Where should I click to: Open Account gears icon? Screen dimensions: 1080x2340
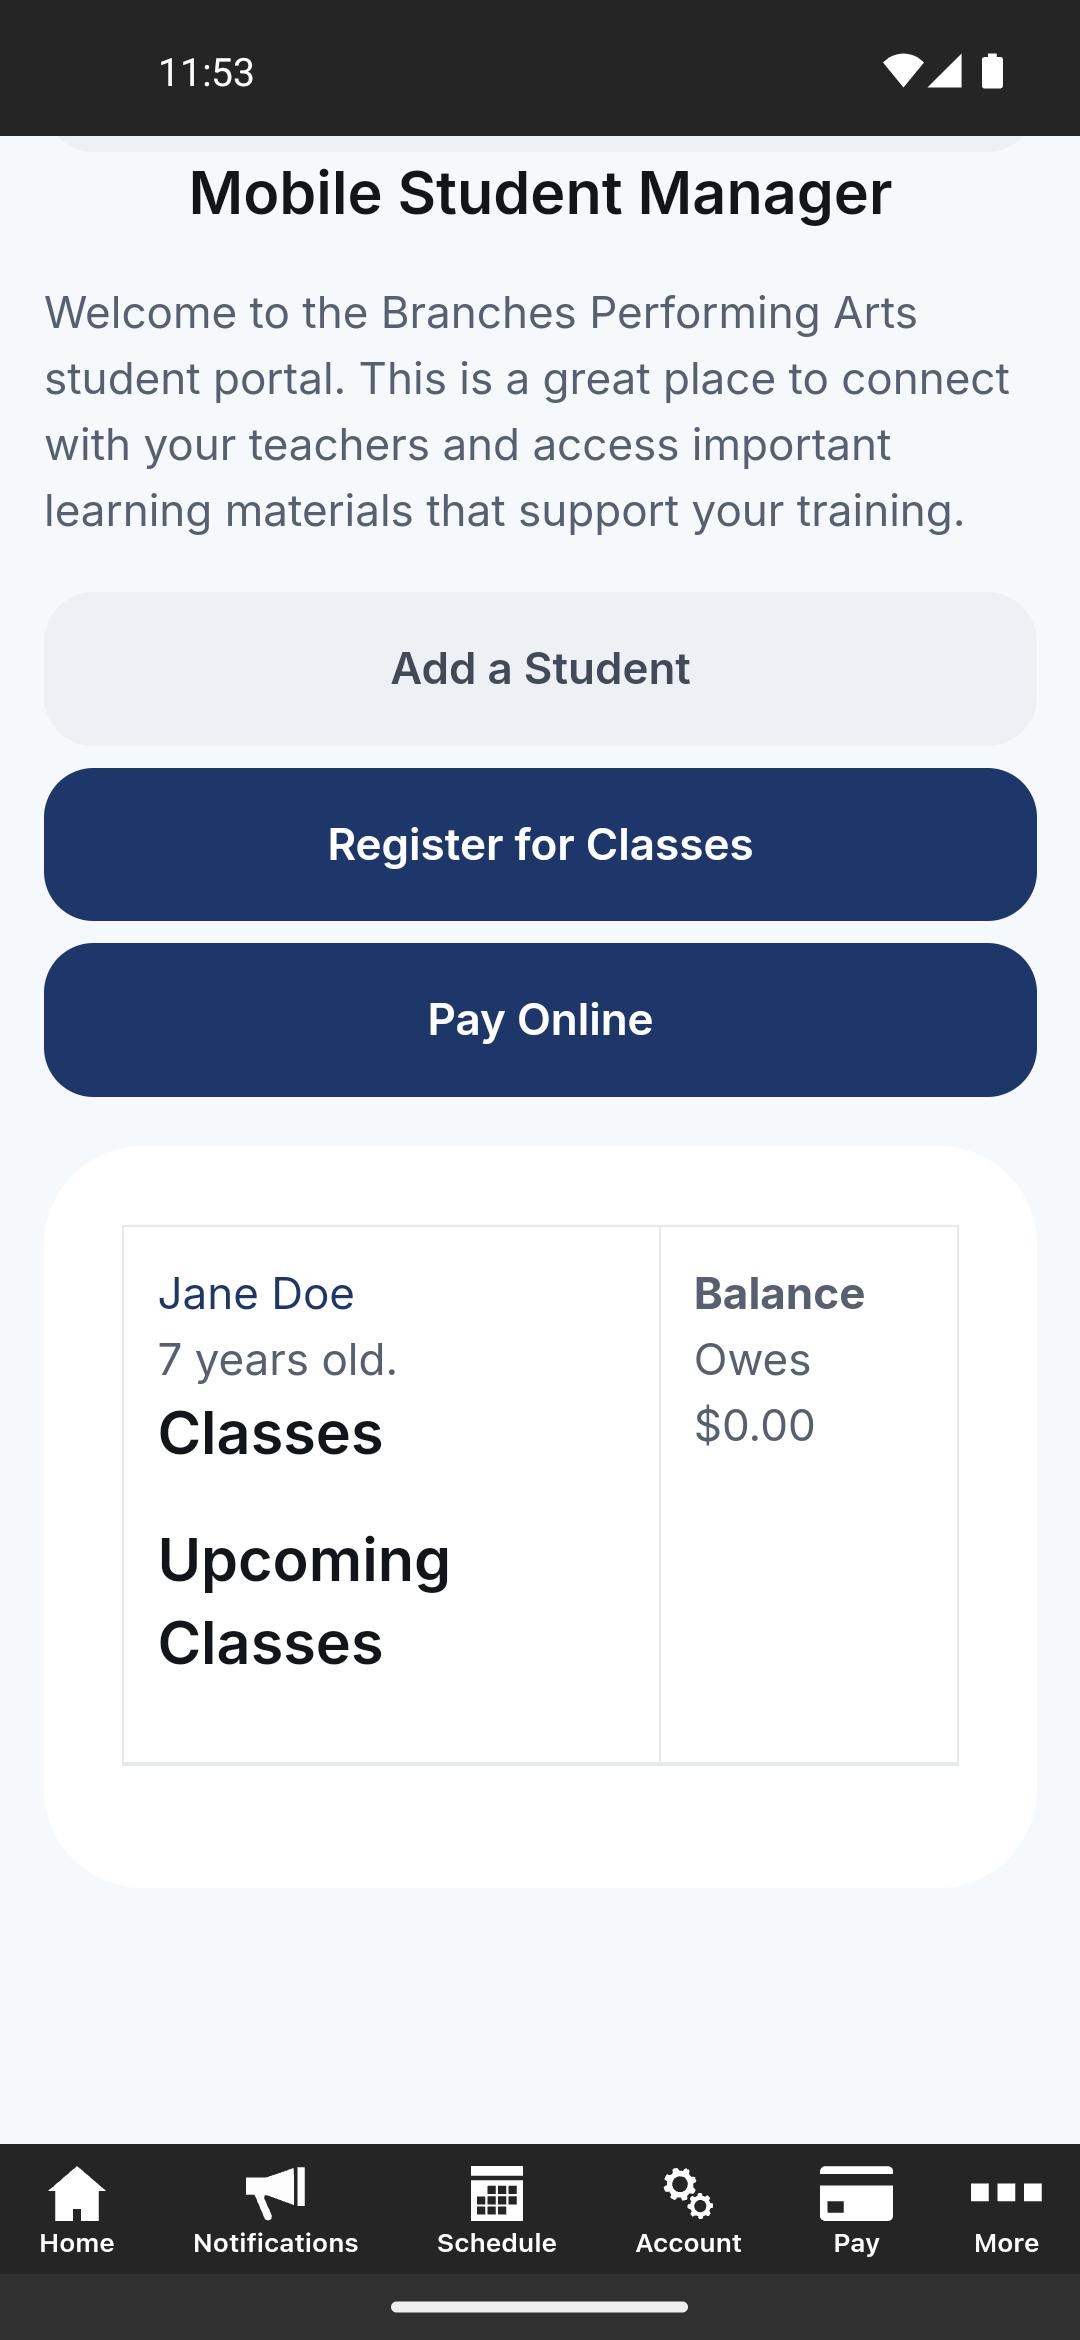point(688,2192)
